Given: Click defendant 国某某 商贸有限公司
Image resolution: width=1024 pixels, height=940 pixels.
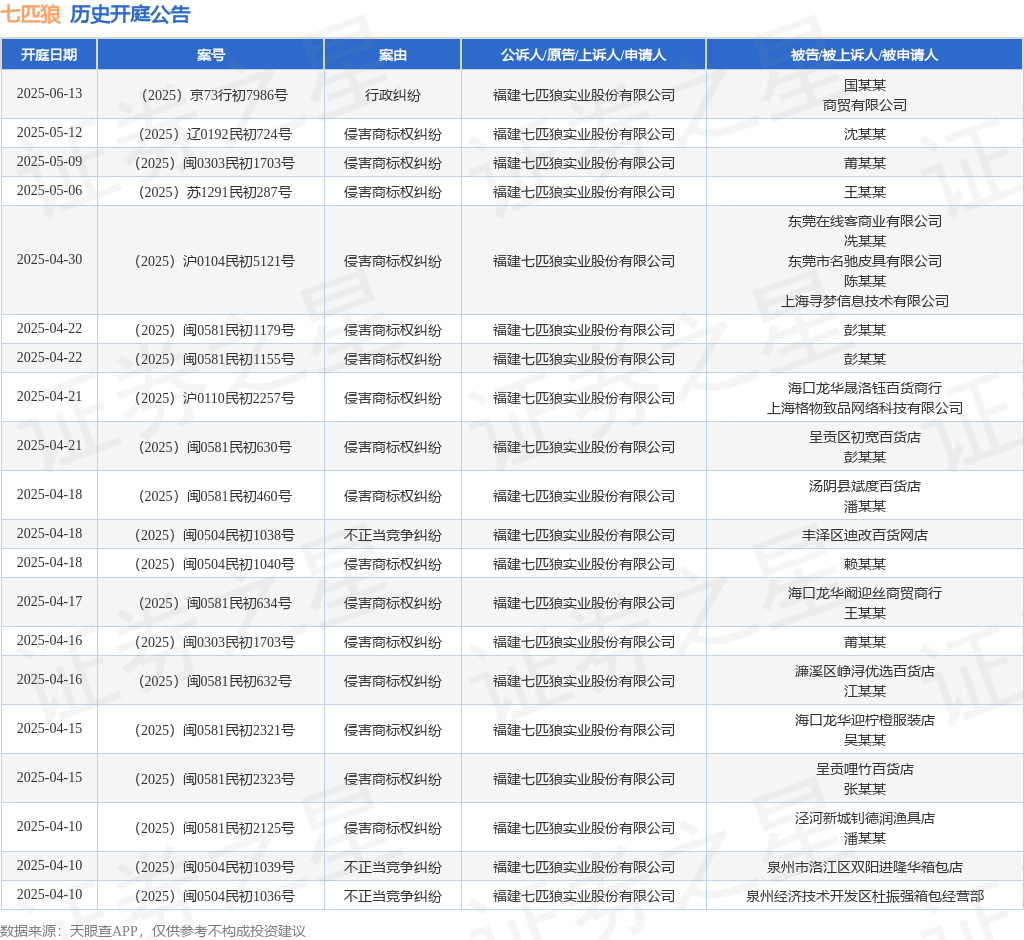Looking at the screenshot, I should point(865,95).
